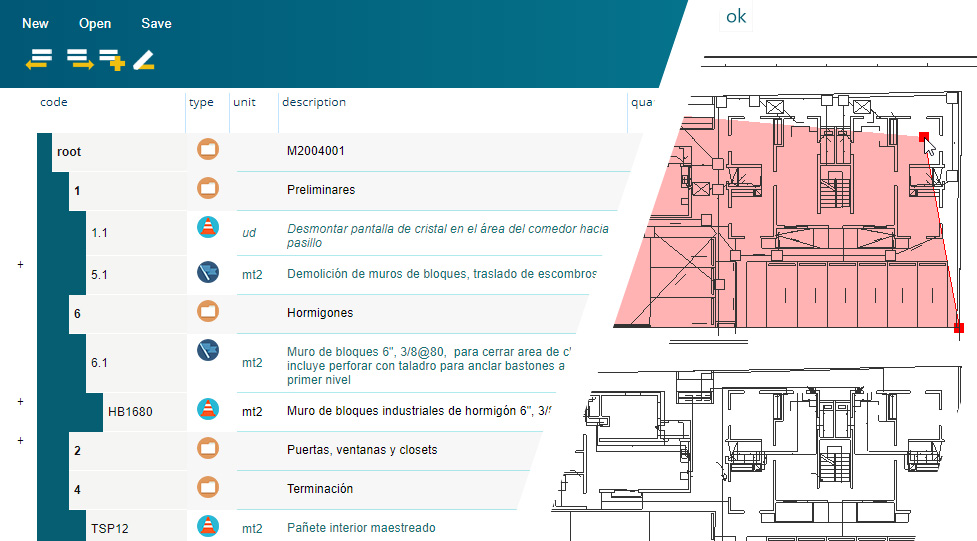Click the Open menu item

[95, 23]
